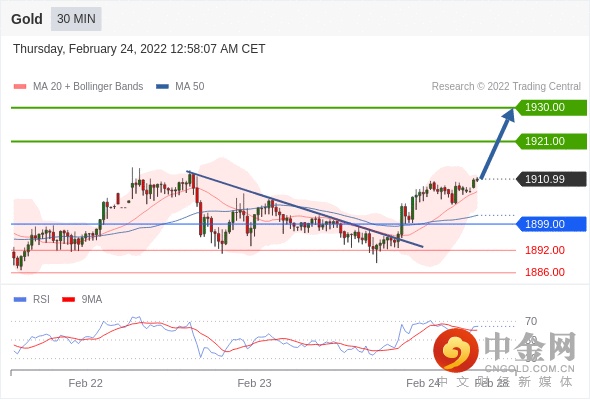The image size is (590, 400).
Task: Click the '9MA' legend label
Action: pyautogui.click(x=92, y=300)
